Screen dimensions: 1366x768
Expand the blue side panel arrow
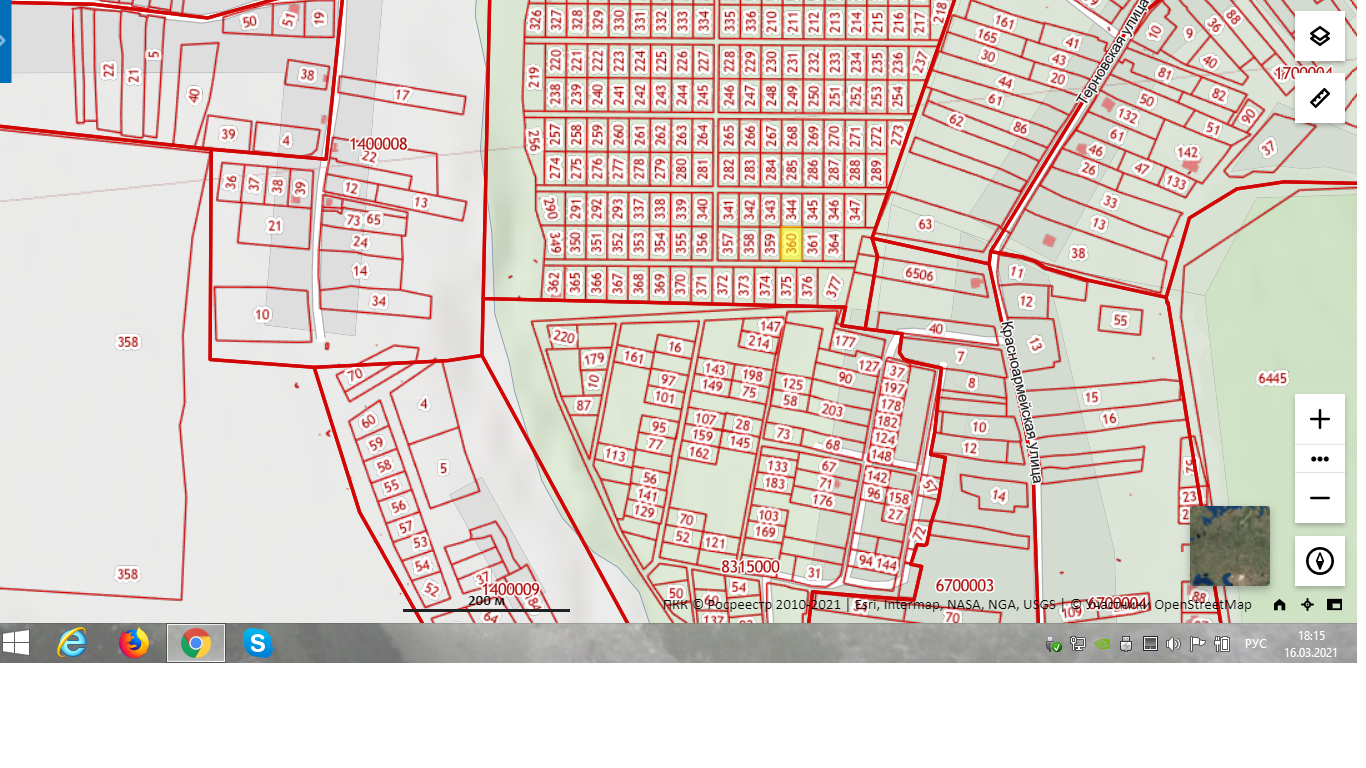(x=5, y=41)
